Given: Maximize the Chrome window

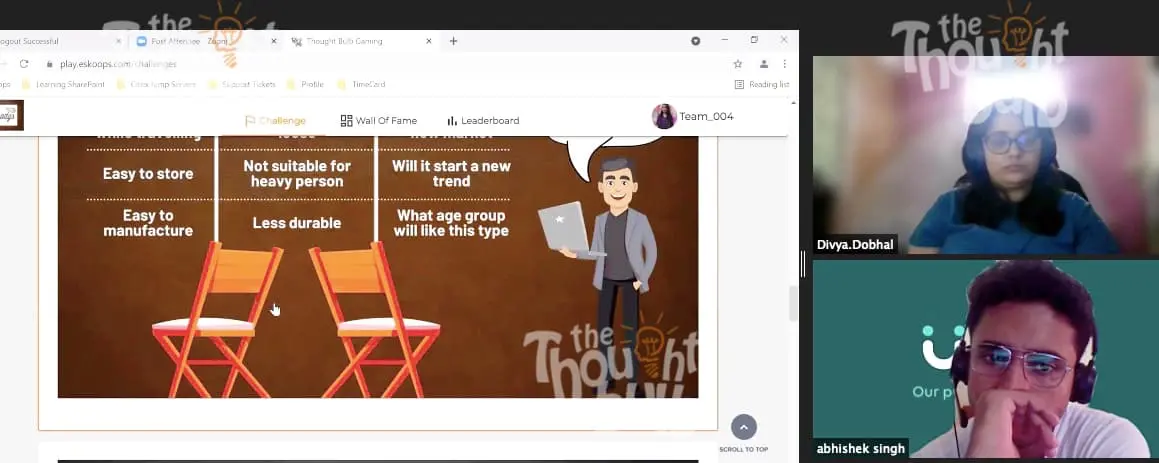Looking at the screenshot, I should (x=754, y=40).
